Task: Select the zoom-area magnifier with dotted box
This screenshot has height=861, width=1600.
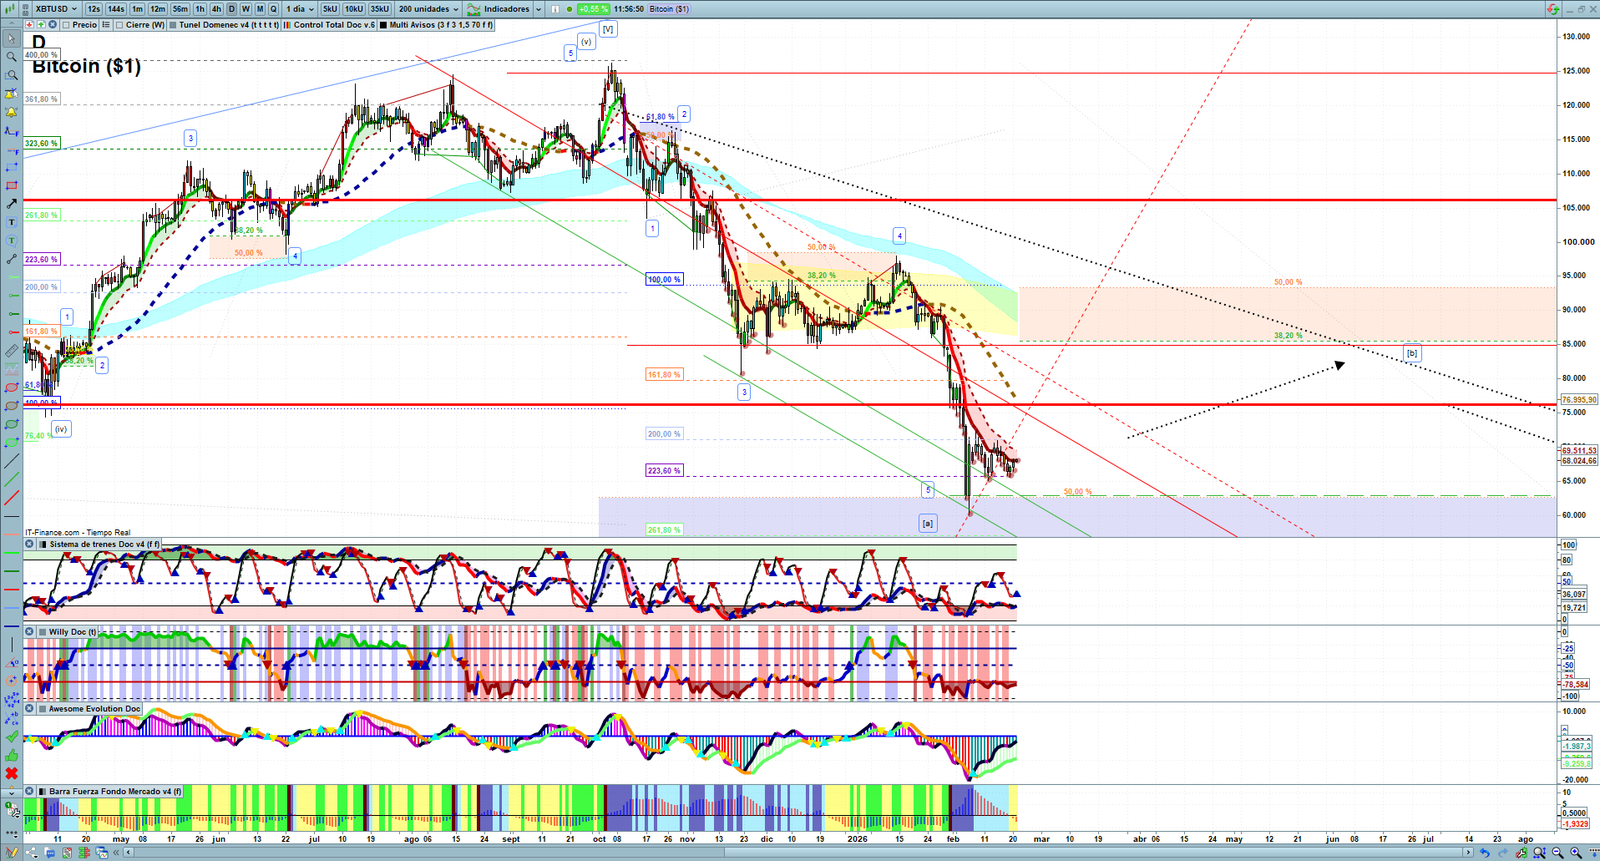Action: click(x=11, y=75)
